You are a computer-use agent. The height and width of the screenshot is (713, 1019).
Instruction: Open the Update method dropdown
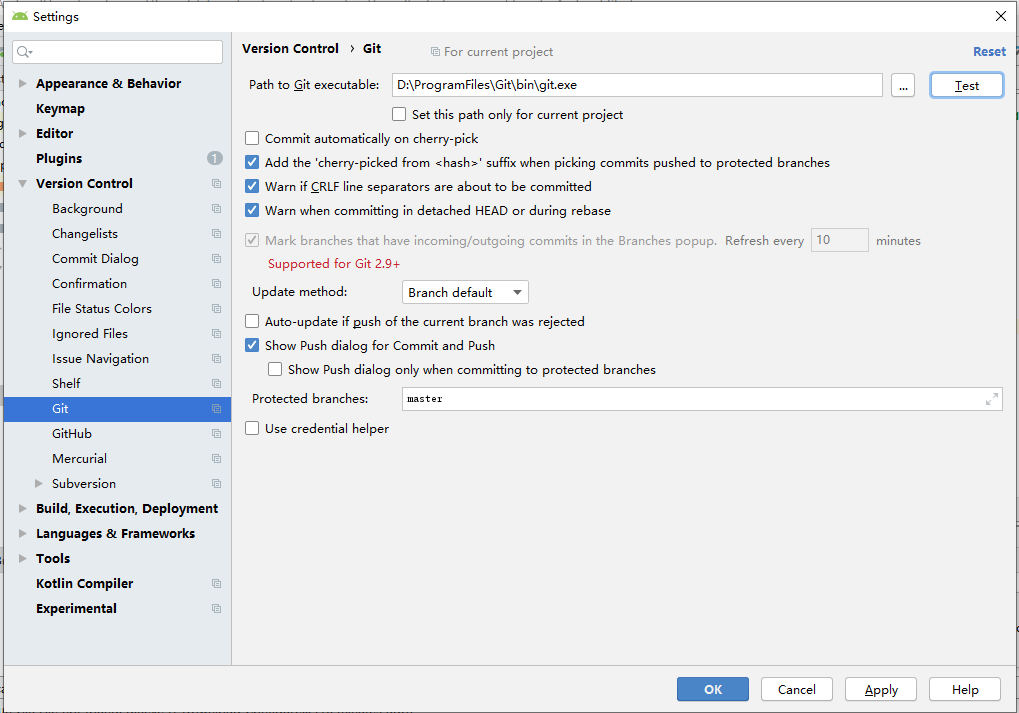(465, 292)
